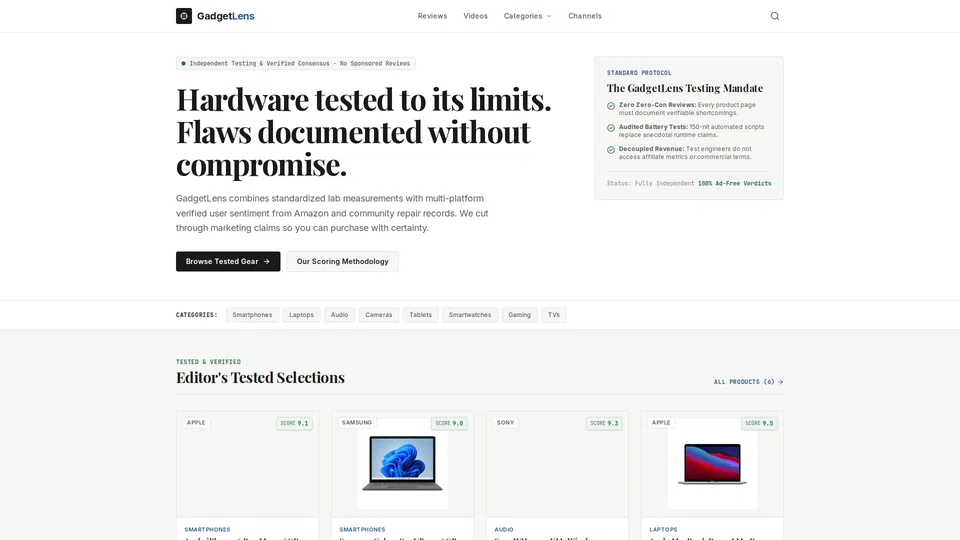Screen dimensions: 960x540
Task: Filter by Laptops category chip
Action: [x=301, y=315]
